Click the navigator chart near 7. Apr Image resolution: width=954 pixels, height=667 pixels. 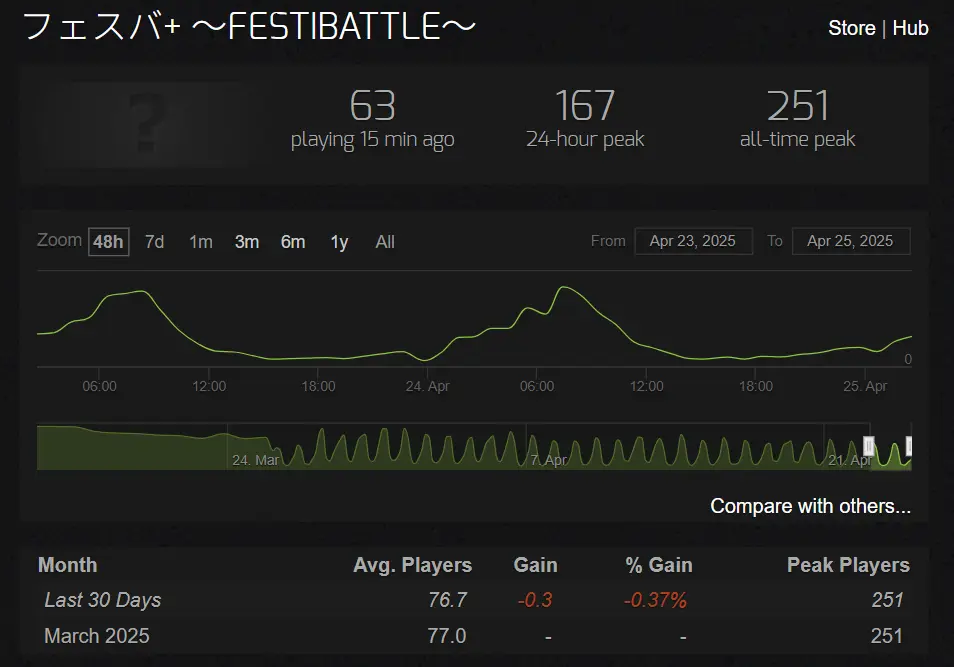(548, 460)
